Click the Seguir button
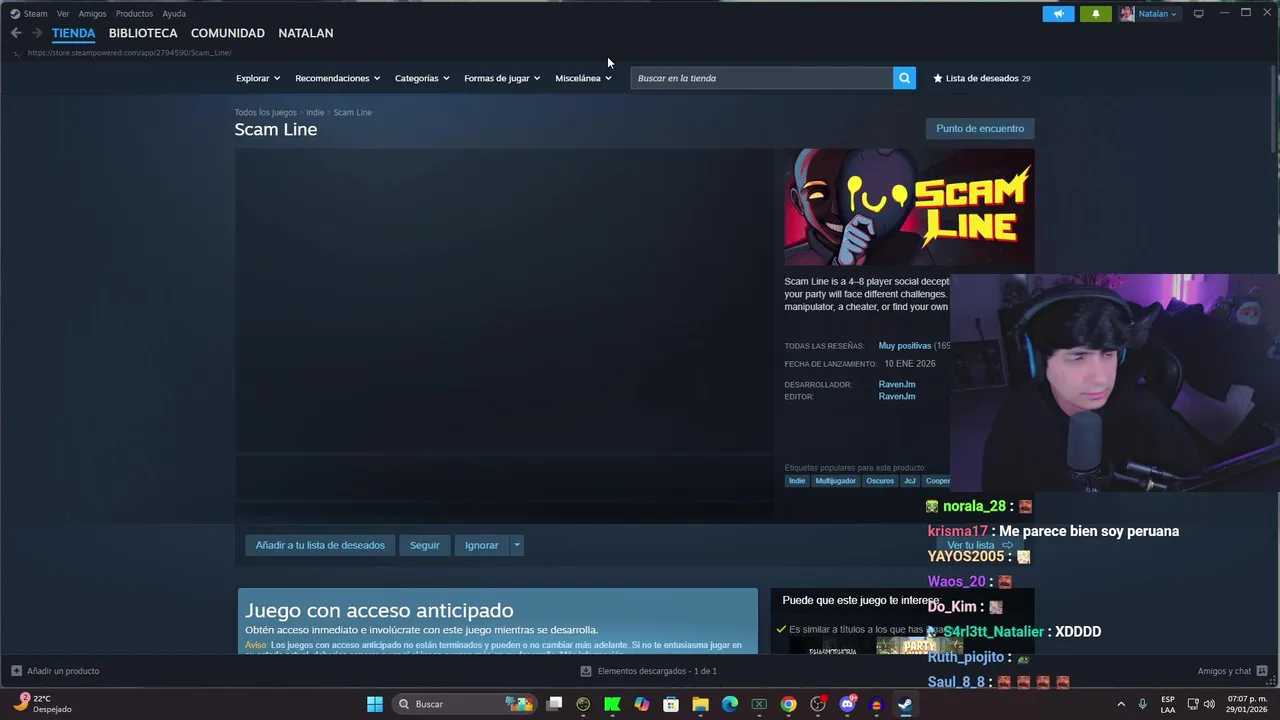The width and height of the screenshot is (1280, 720). pyautogui.click(x=424, y=545)
